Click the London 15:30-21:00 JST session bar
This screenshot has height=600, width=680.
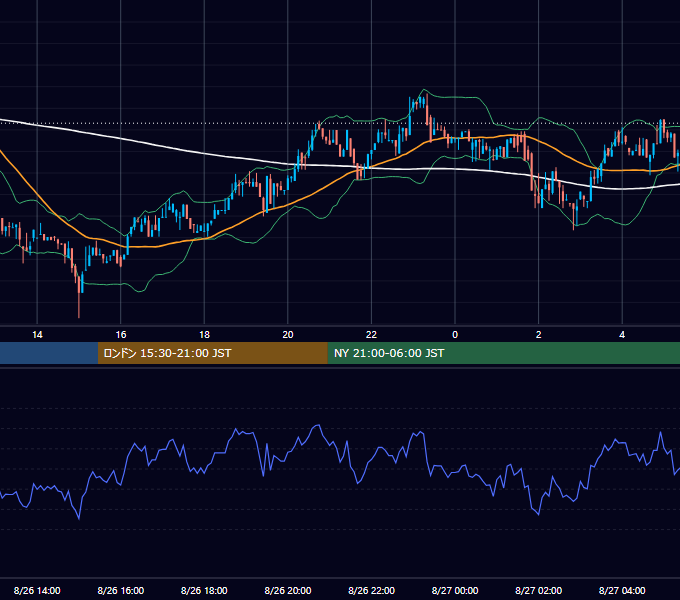coord(212,353)
